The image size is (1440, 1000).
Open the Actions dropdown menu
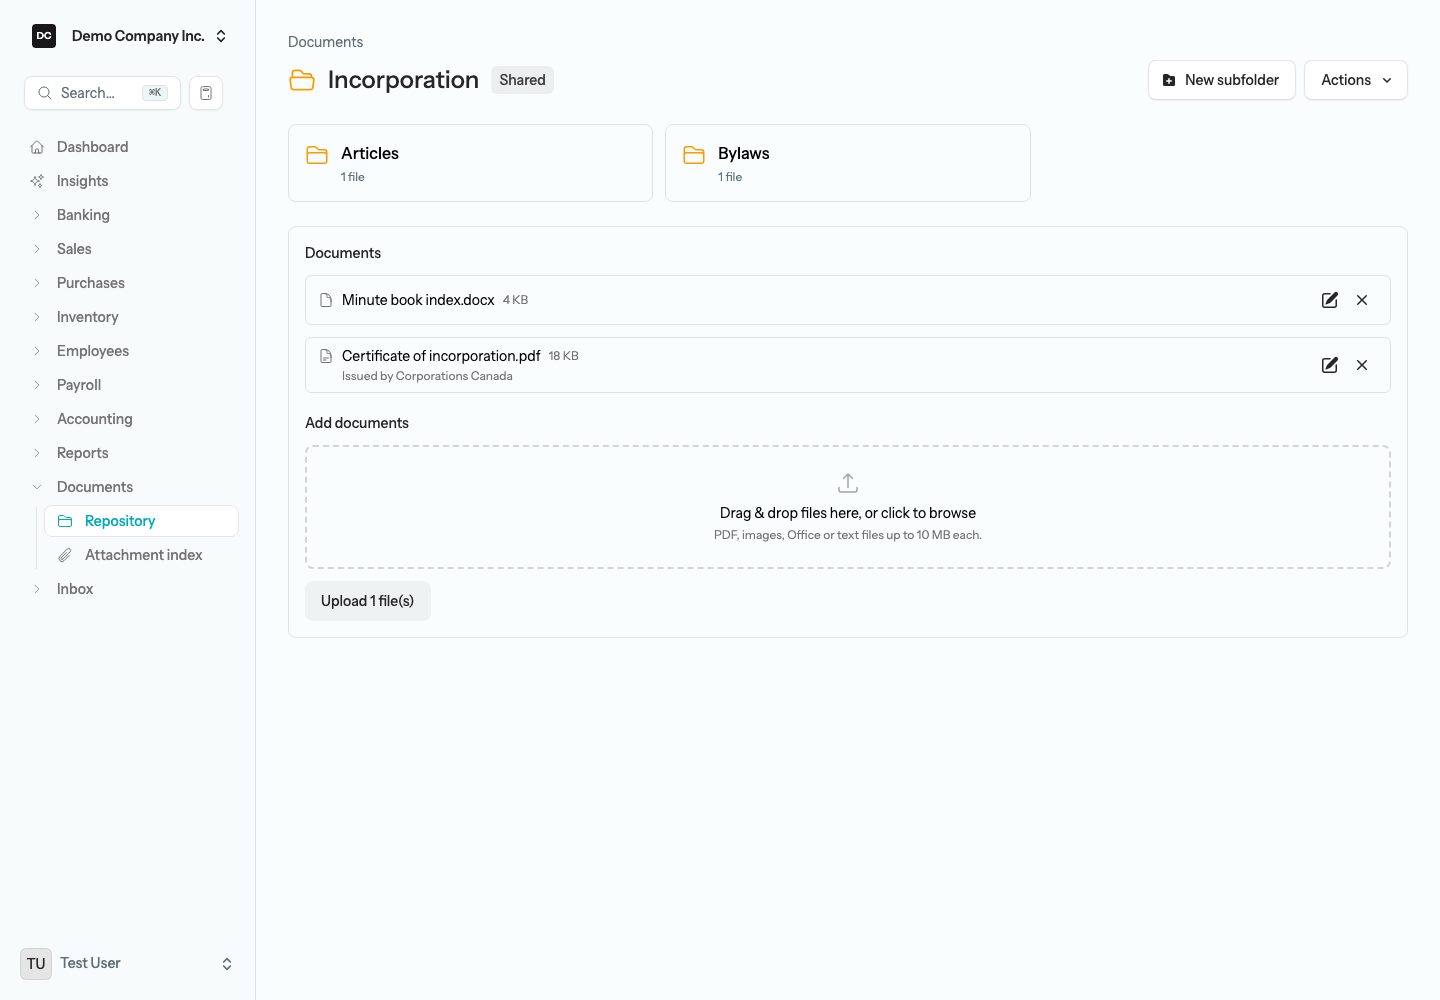[1356, 80]
